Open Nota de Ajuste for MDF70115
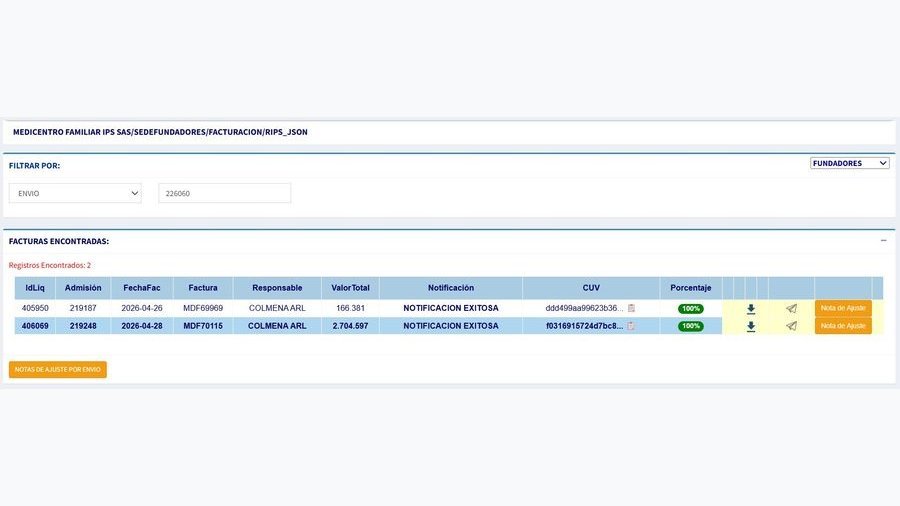Image resolution: width=900 pixels, height=506 pixels. (843, 326)
